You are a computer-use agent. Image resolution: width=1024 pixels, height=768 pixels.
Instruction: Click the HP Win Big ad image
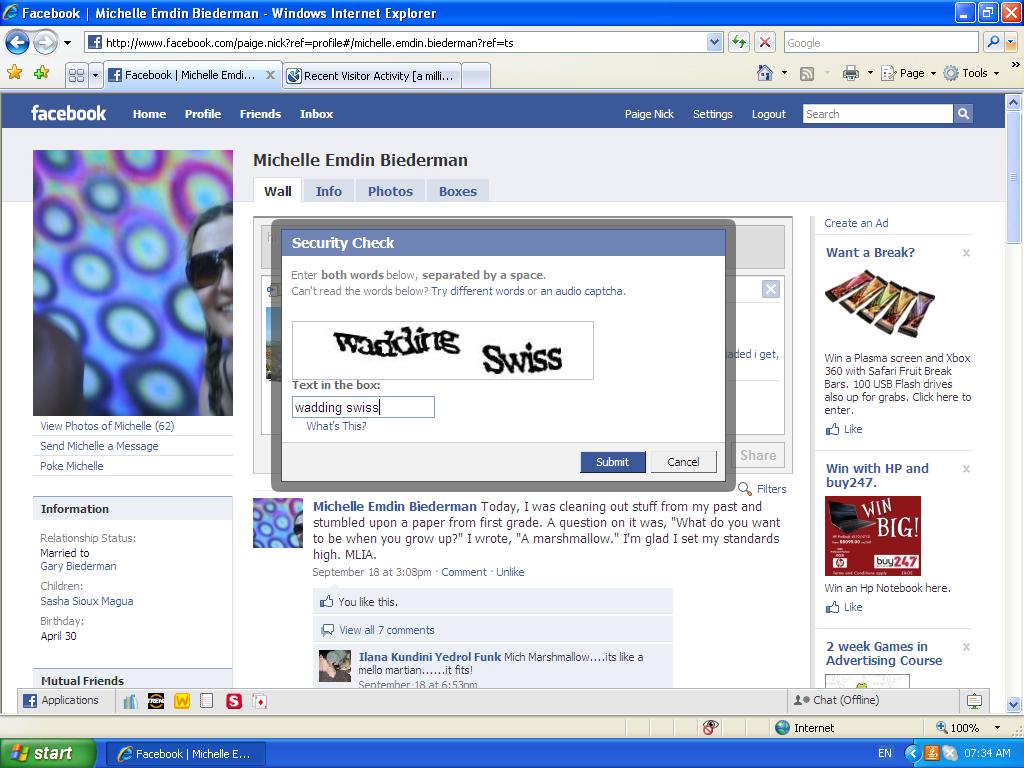coord(872,536)
